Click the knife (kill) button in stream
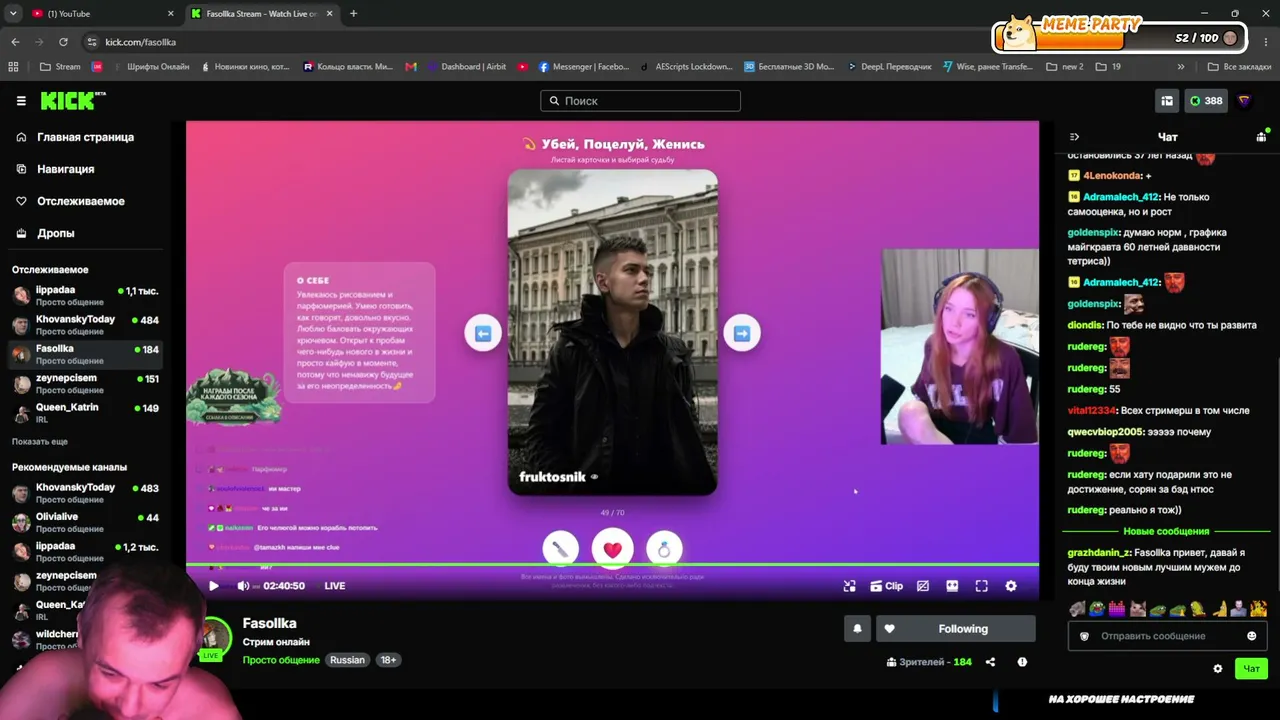1280x720 pixels. point(561,548)
